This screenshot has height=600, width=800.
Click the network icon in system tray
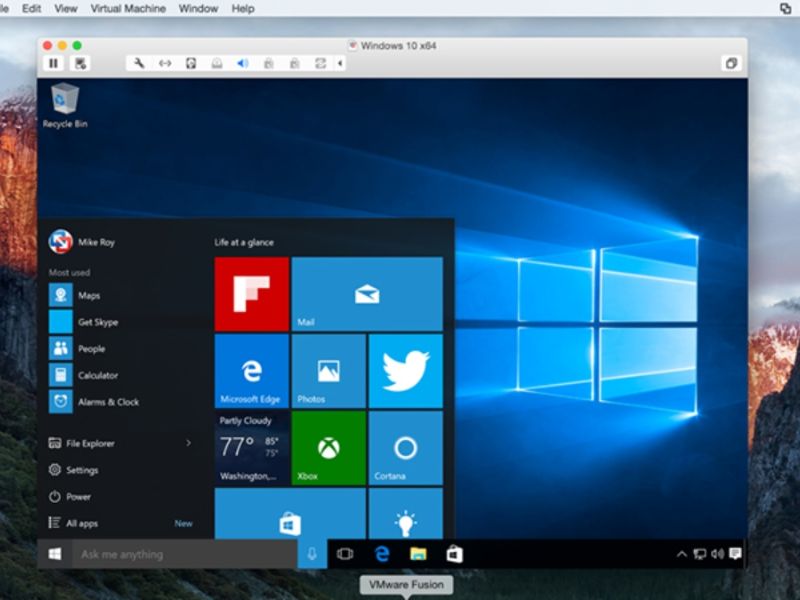[699, 554]
